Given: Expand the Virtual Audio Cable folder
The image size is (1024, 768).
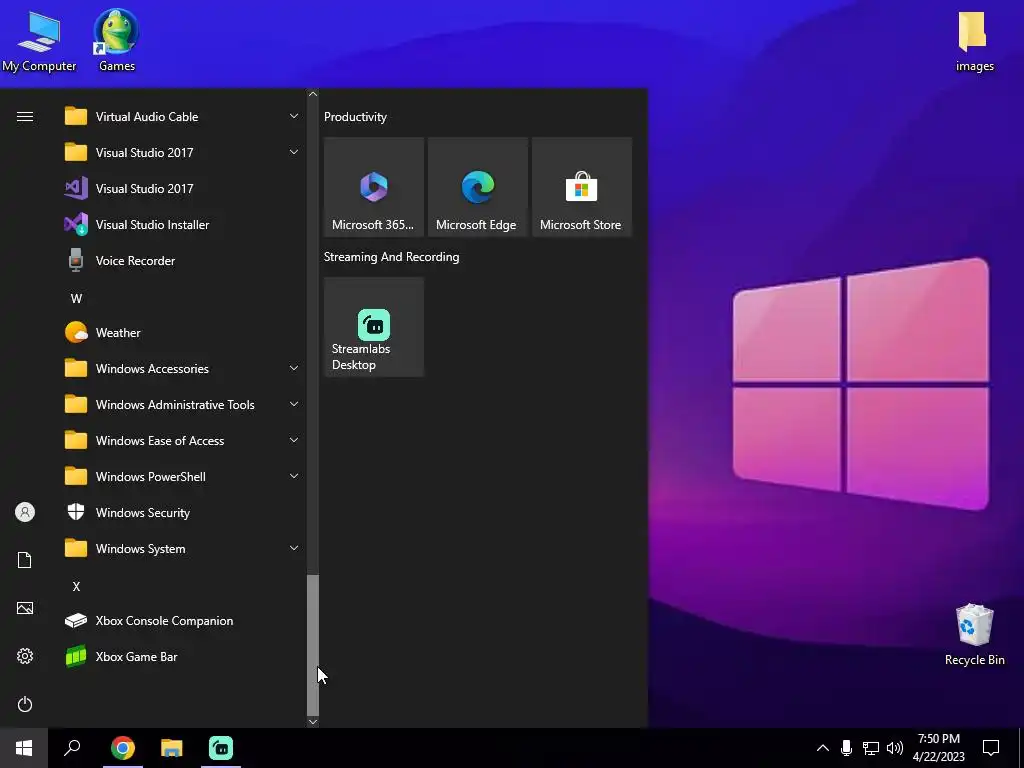Looking at the screenshot, I should (x=185, y=117).
